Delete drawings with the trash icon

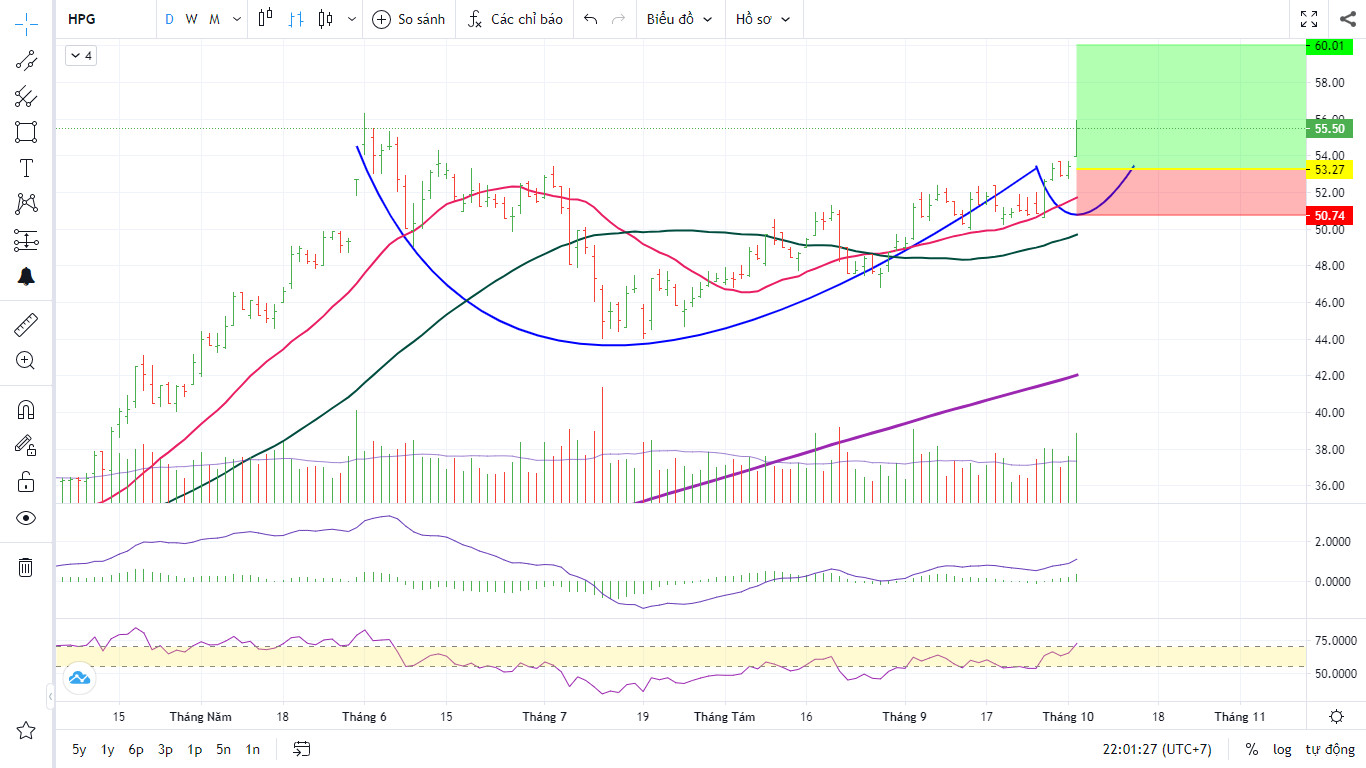26,568
